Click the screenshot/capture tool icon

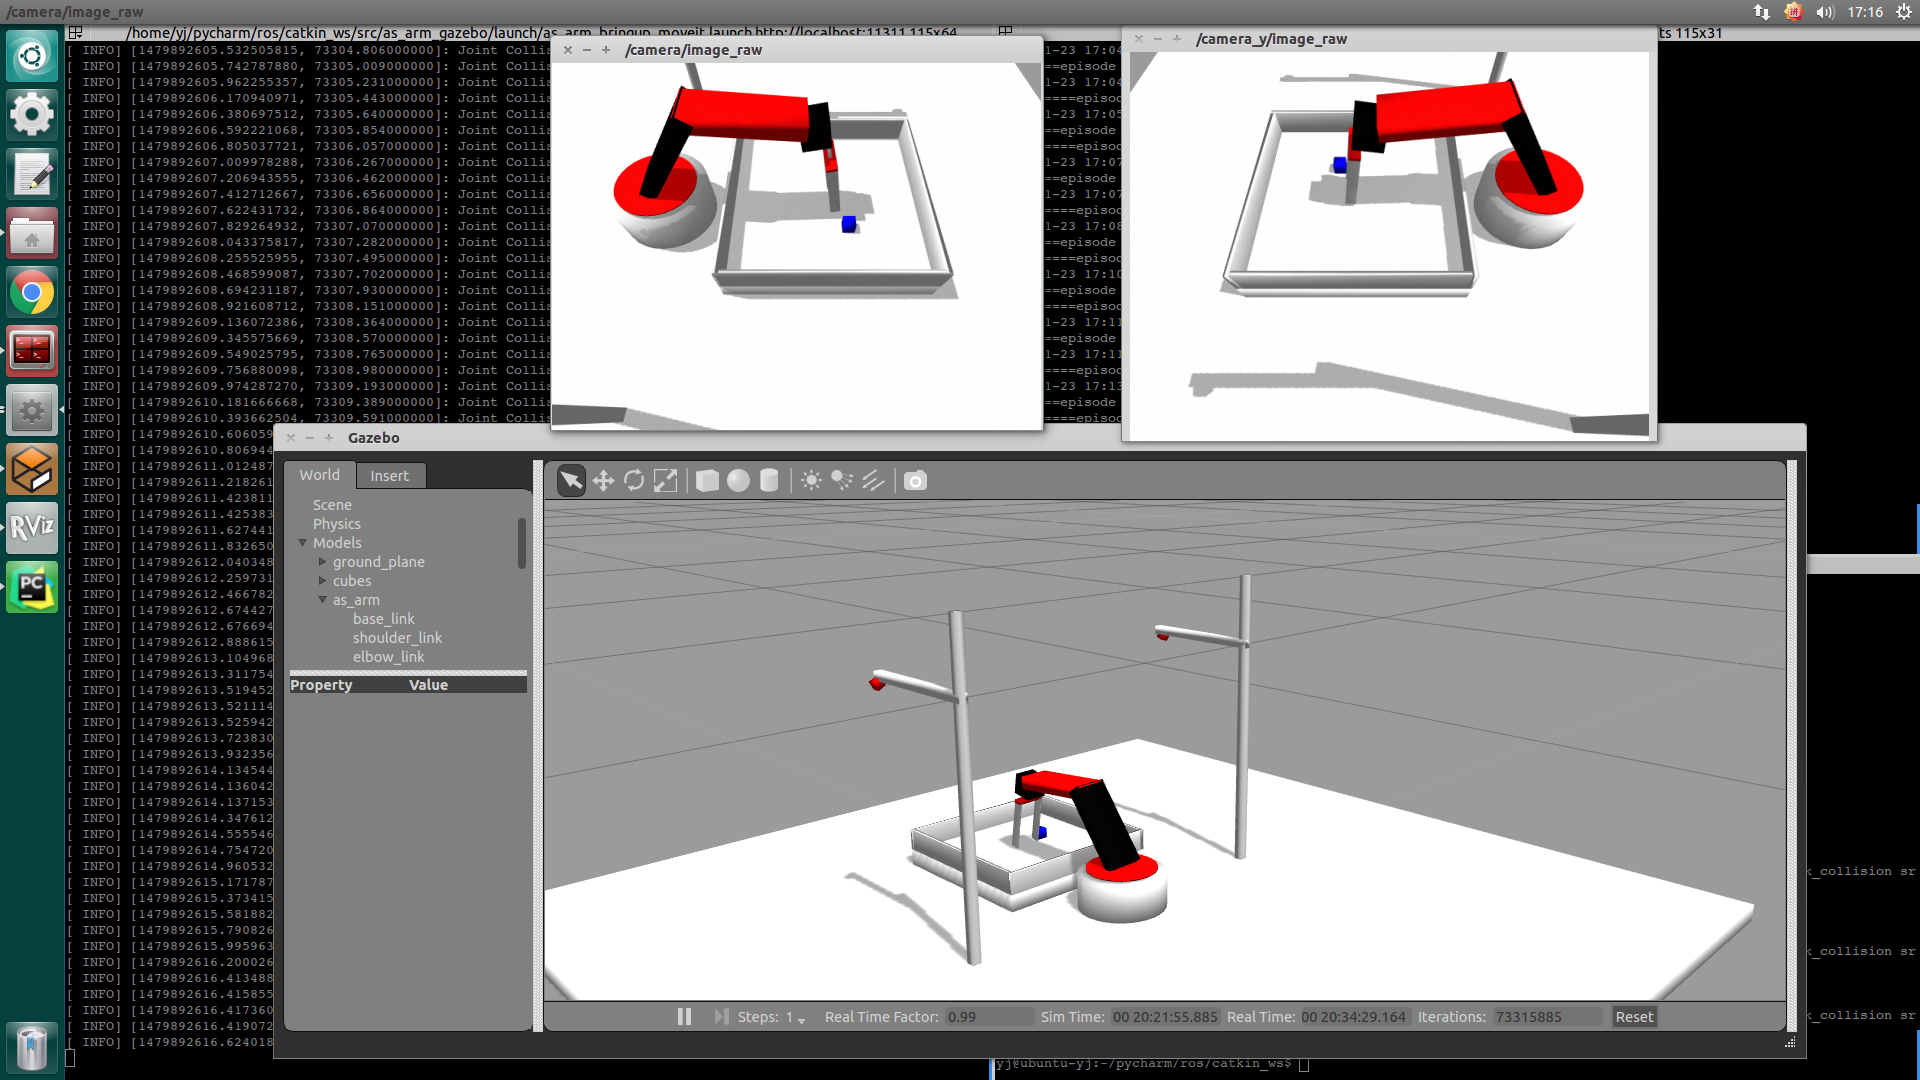pos(915,480)
